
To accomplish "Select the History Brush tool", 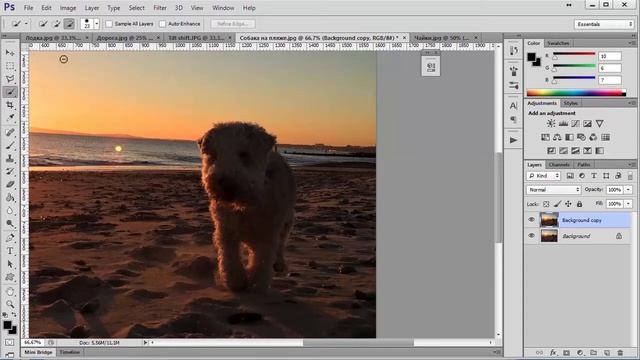I will [x=10, y=171].
